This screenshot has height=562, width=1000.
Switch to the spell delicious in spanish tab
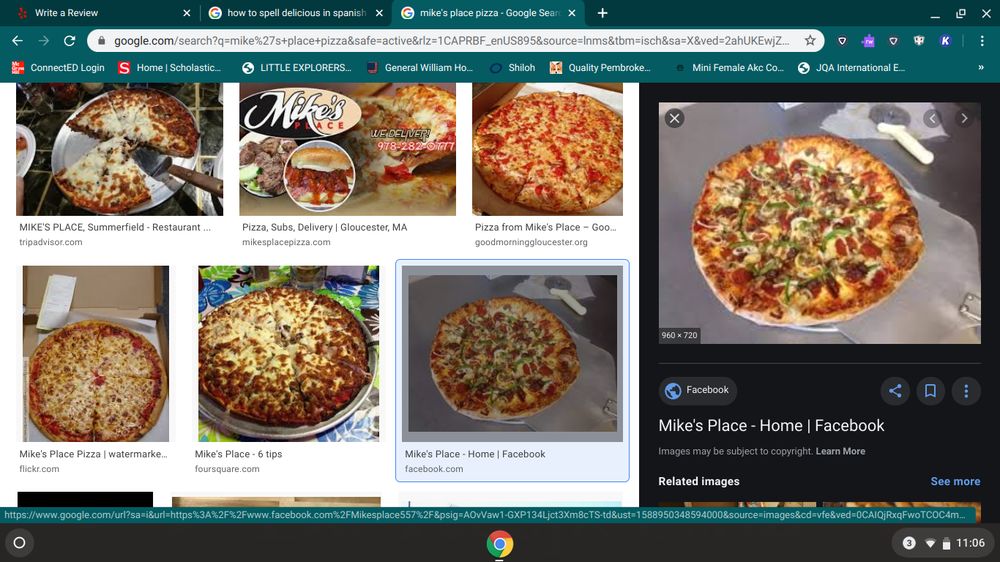point(290,13)
